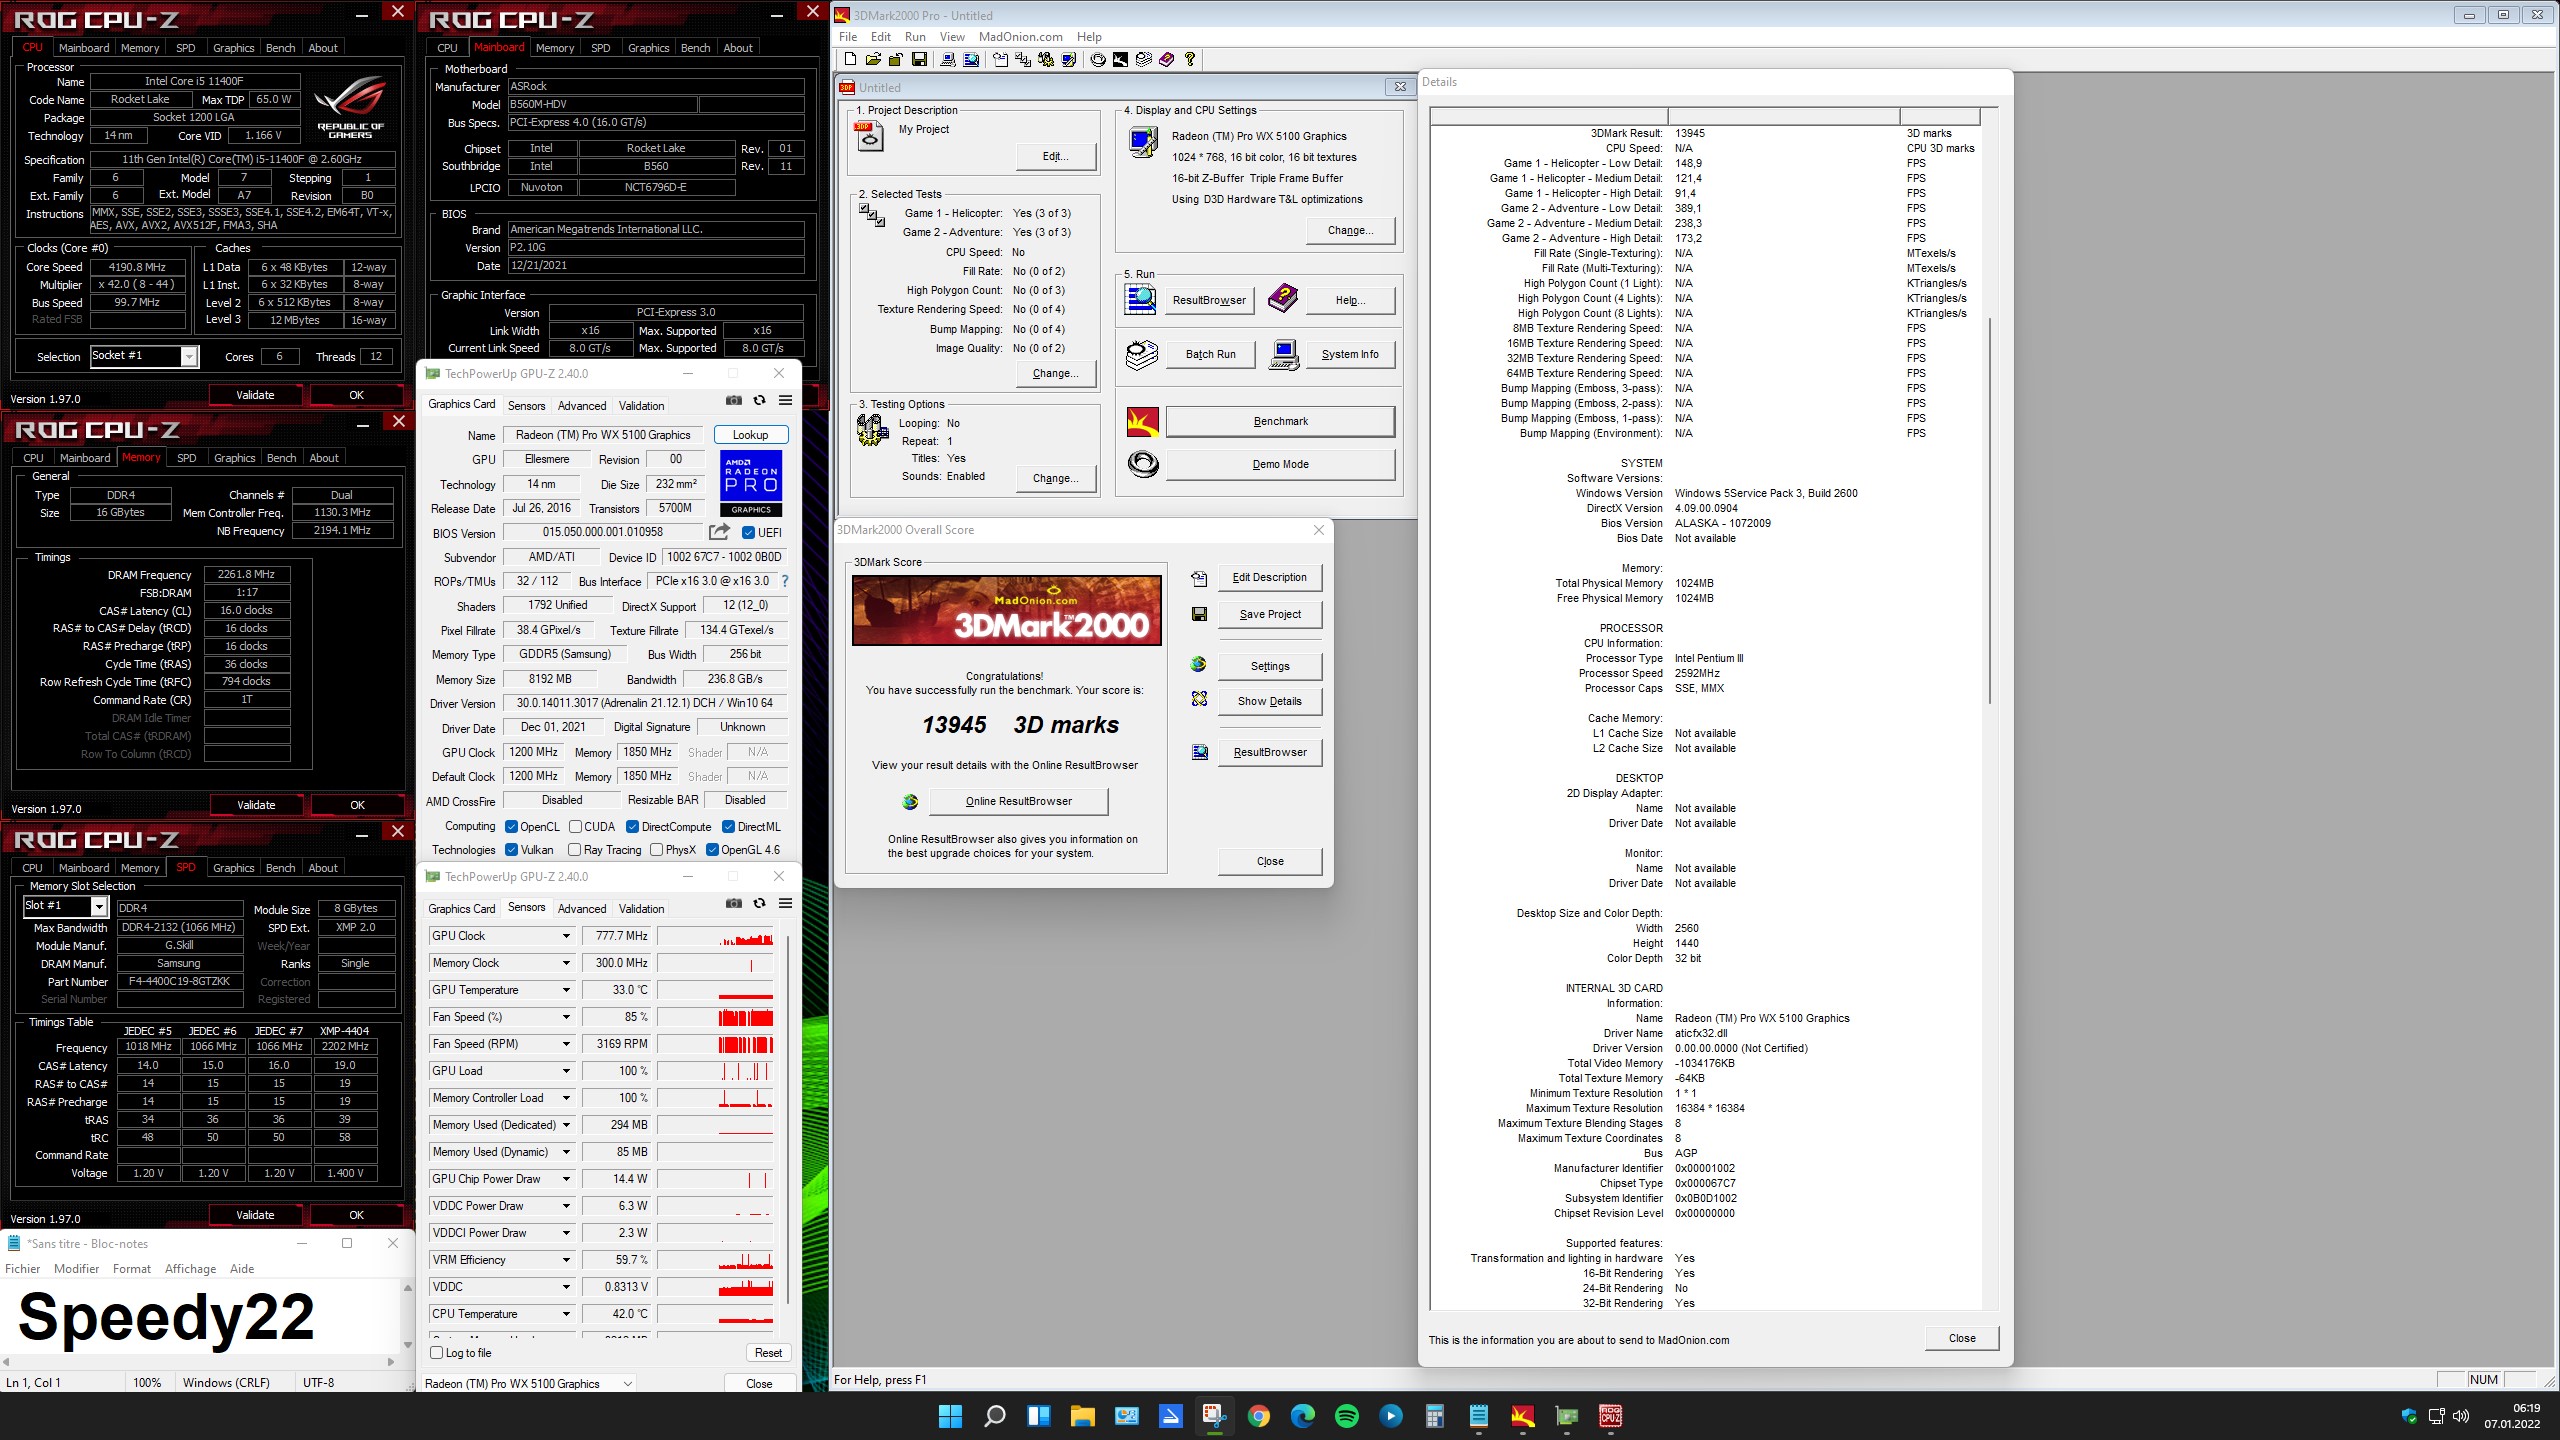Enable the Log to file checkbox in GPU-Z Sensors

pos(437,1353)
